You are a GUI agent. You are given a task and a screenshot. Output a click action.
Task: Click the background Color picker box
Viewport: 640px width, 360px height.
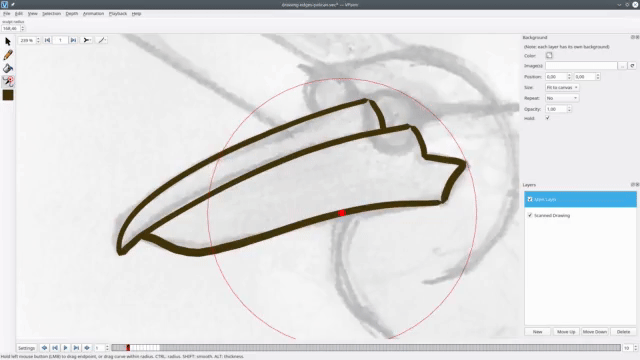[549, 56]
